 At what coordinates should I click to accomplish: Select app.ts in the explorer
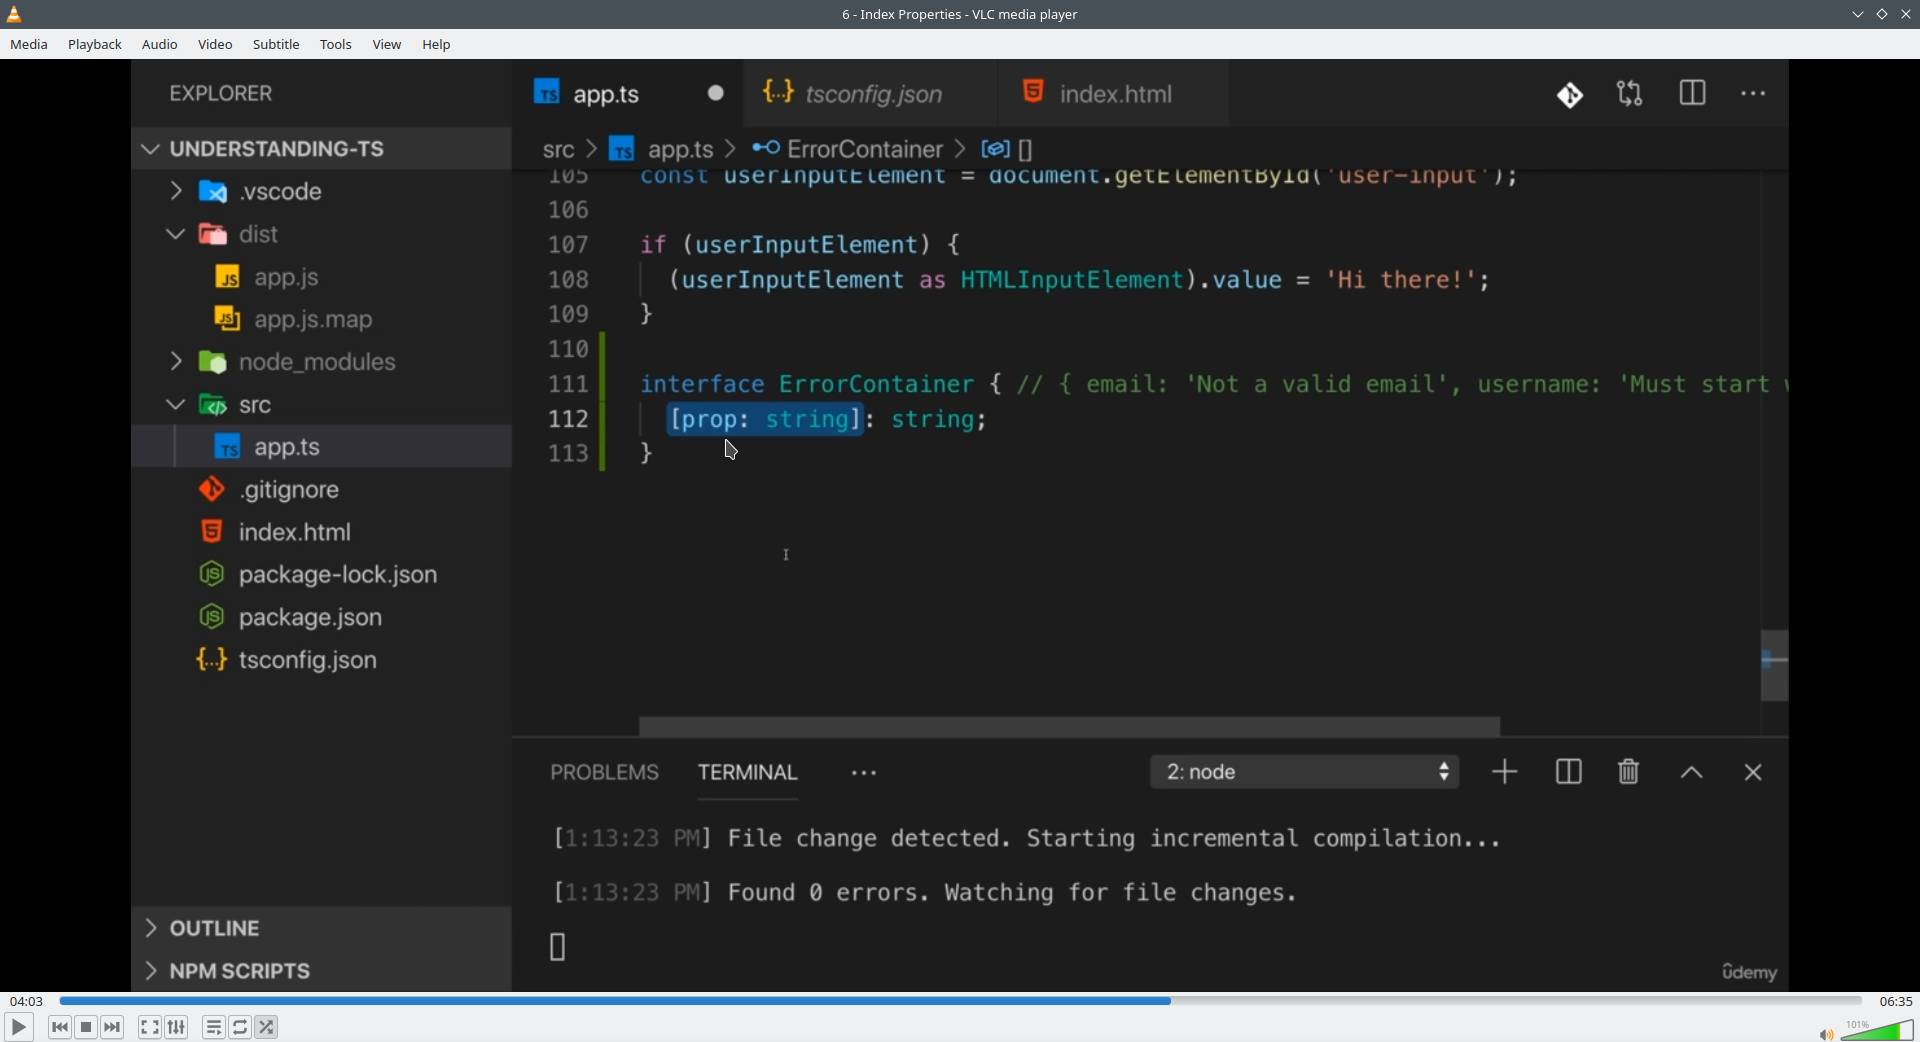(x=321, y=447)
